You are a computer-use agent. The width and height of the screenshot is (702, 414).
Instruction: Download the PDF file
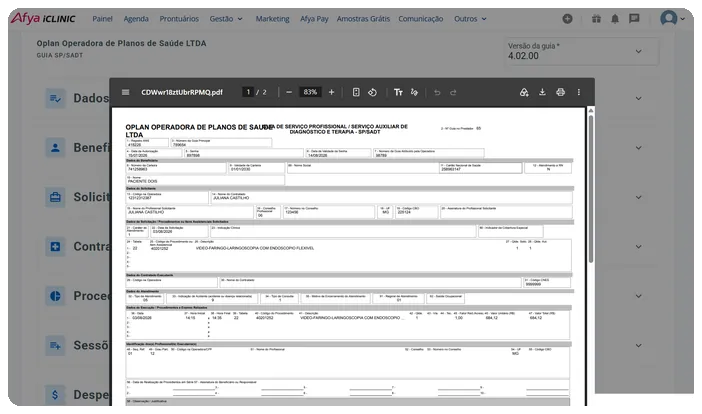point(542,92)
